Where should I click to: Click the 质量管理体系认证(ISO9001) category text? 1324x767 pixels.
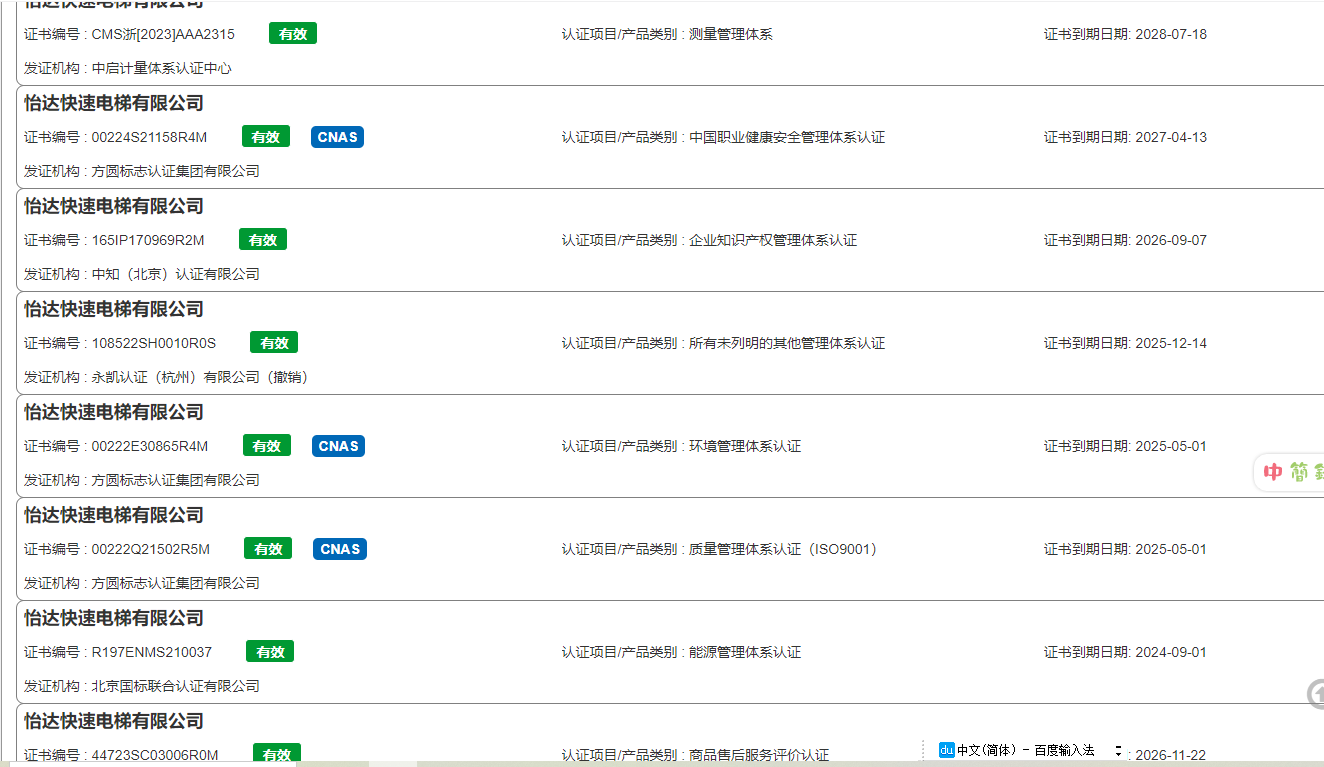[784, 549]
